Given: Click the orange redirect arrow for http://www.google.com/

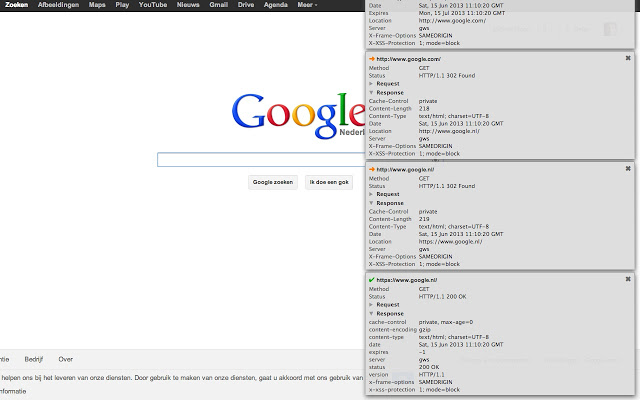Looking at the screenshot, I should click(371, 59).
